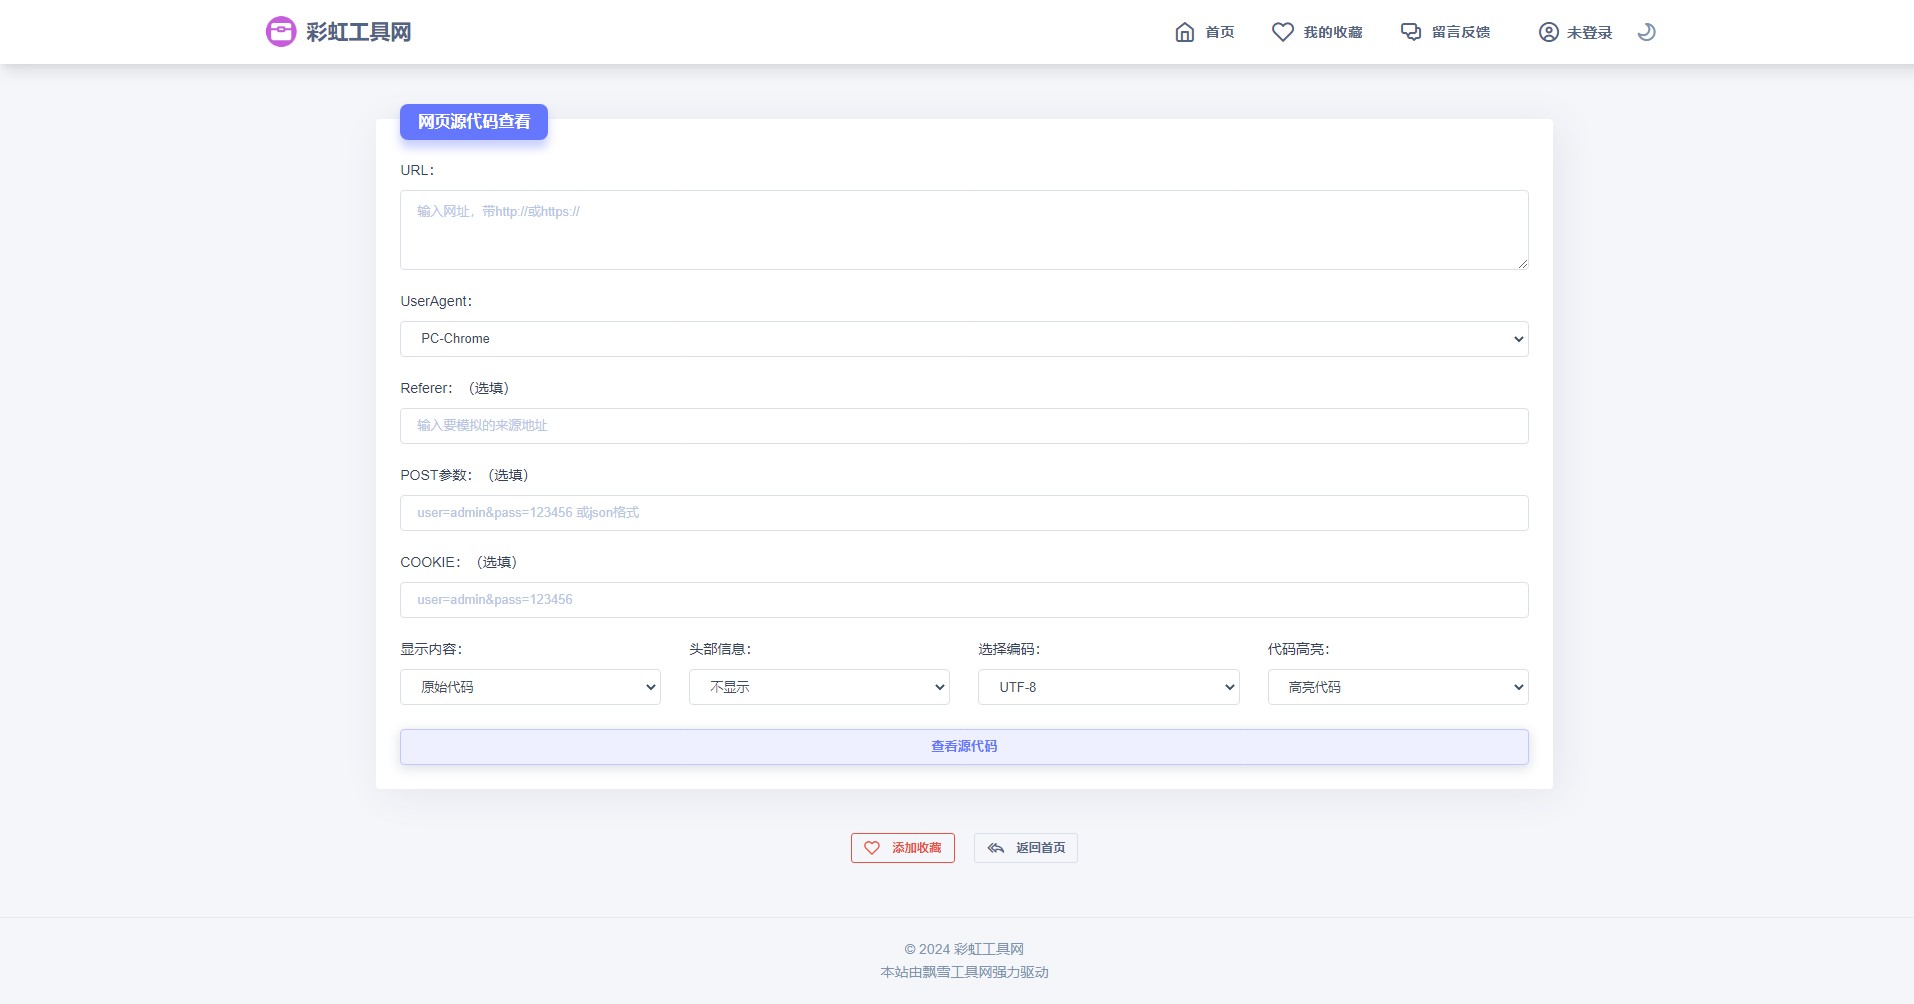The width and height of the screenshot is (1914, 1004).
Task: Click the chat bubble icon for 留言反馈
Action: coord(1410,32)
